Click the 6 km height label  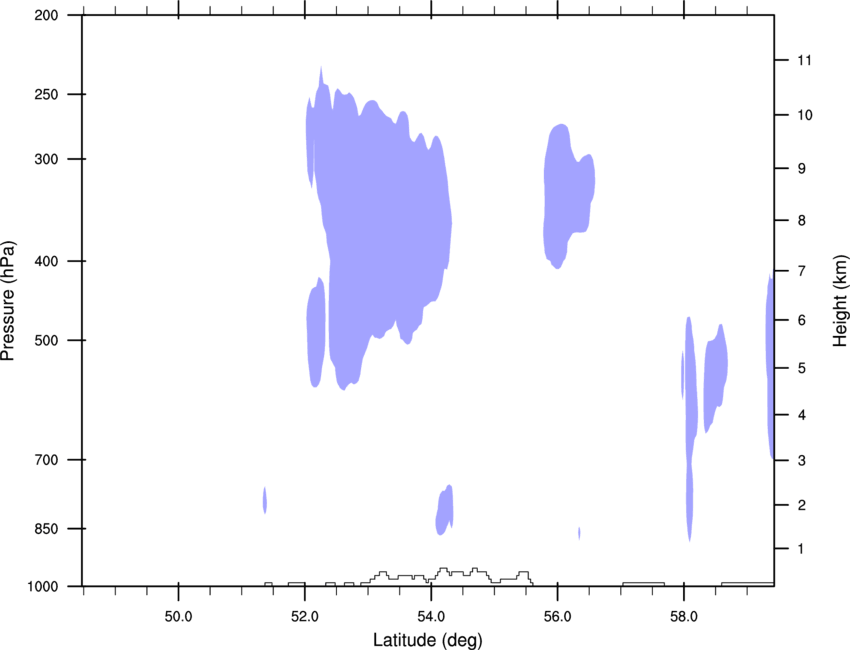point(802,320)
